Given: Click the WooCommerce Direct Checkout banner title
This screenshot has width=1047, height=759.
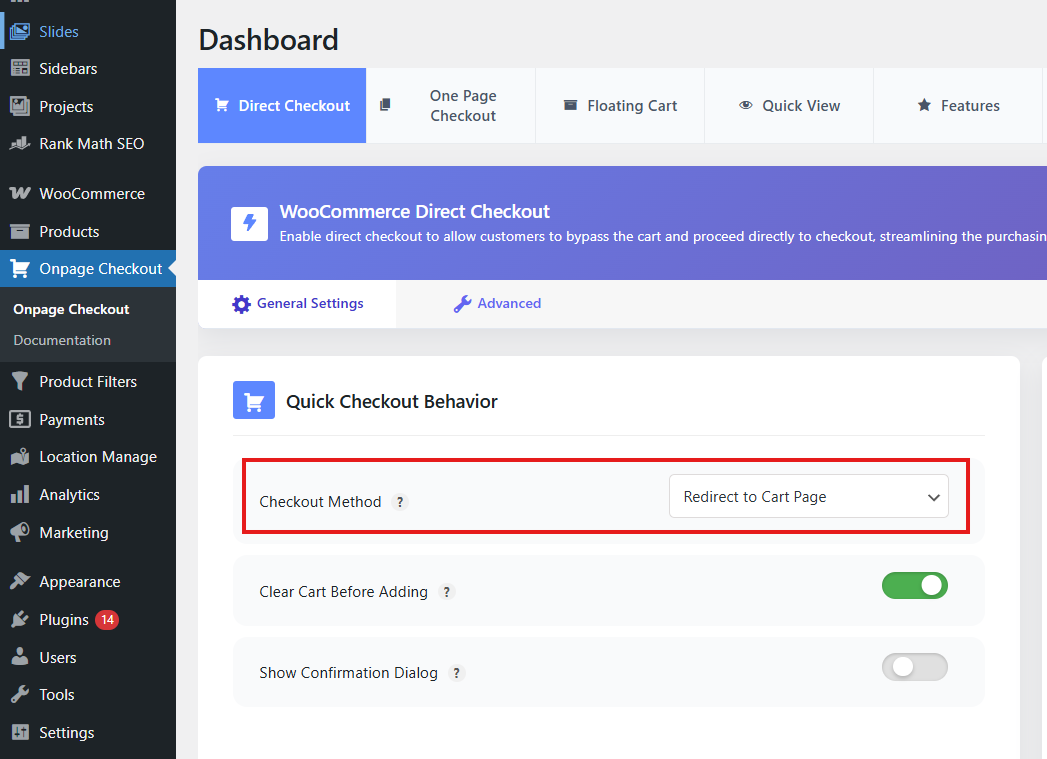Looking at the screenshot, I should (x=414, y=212).
